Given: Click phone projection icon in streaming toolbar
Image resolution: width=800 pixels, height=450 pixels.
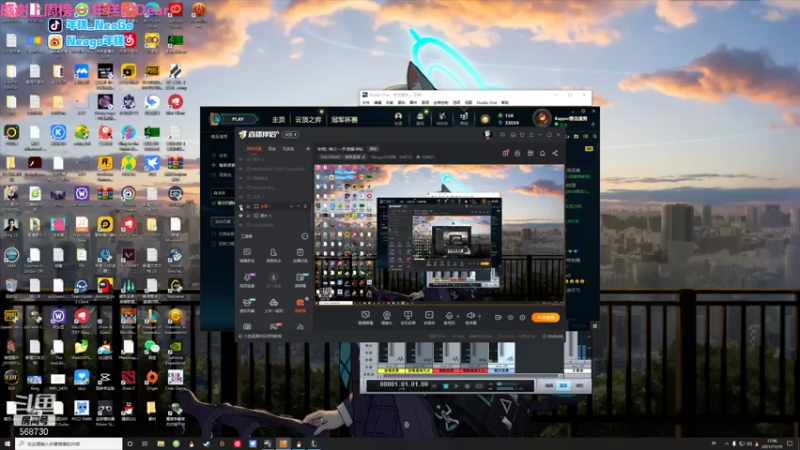Looking at the screenshot, I should pyautogui.click(x=408, y=315).
